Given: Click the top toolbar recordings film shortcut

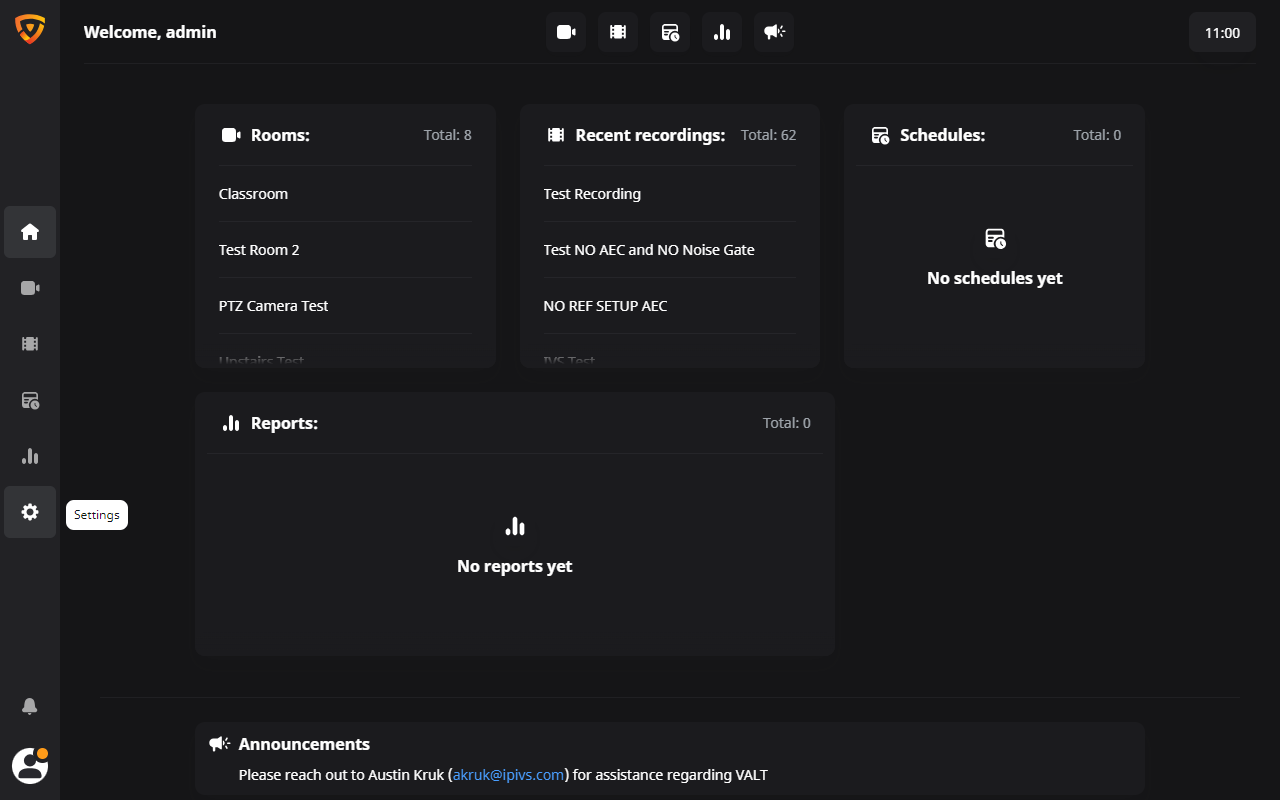Looking at the screenshot, I should pyautogui.click(x=618, y=32).
